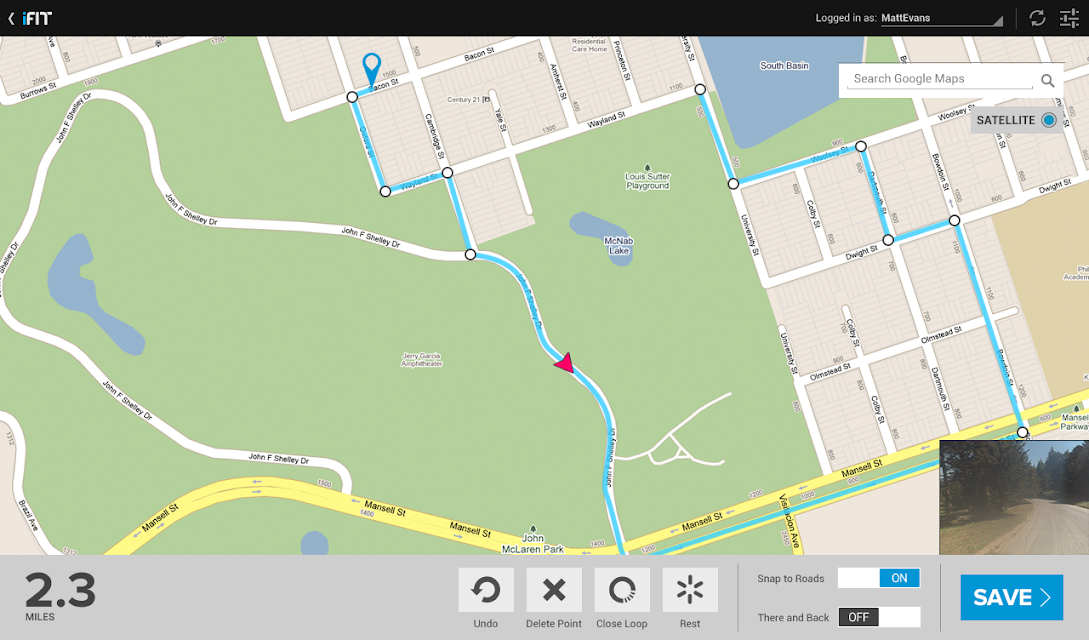
Task: Toggle the Snap to Roads switch
Action: click(879, 578)
